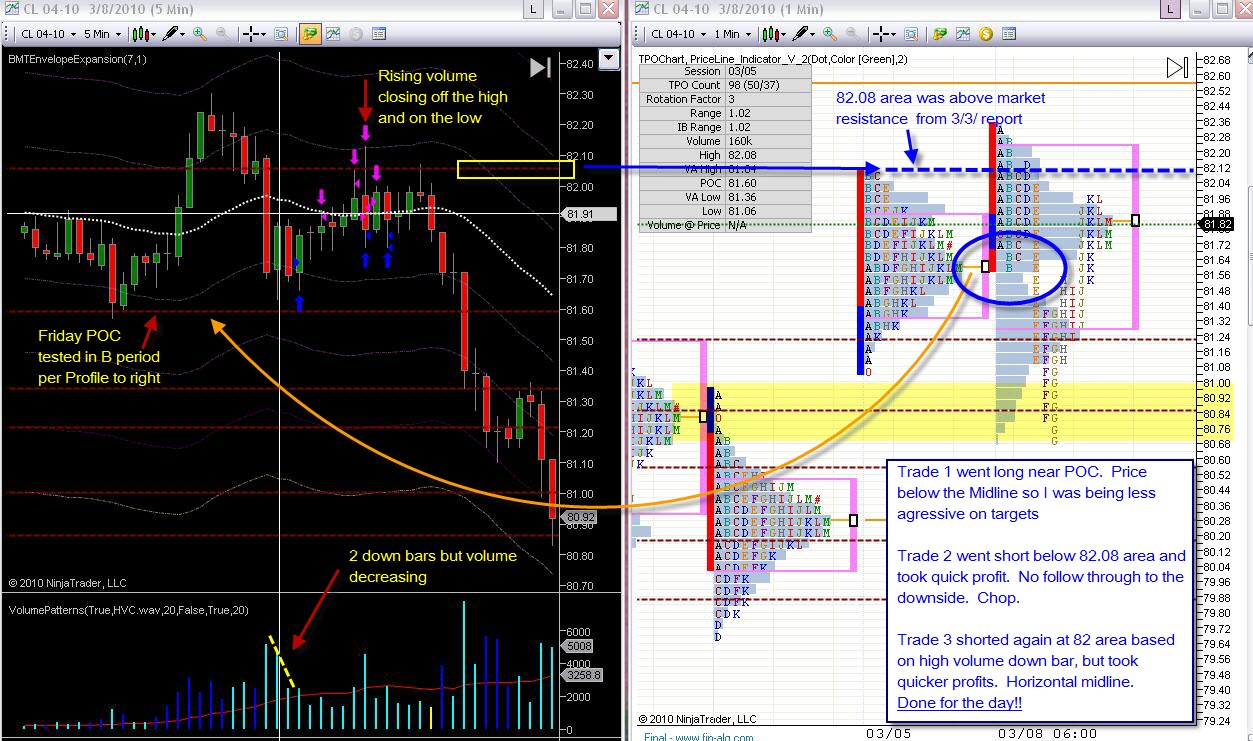Select the TPOChart, PriceLine_Indicator label
Viewport: 1253px width, 741px height.
pyautogui.click(x=773, y=58)
